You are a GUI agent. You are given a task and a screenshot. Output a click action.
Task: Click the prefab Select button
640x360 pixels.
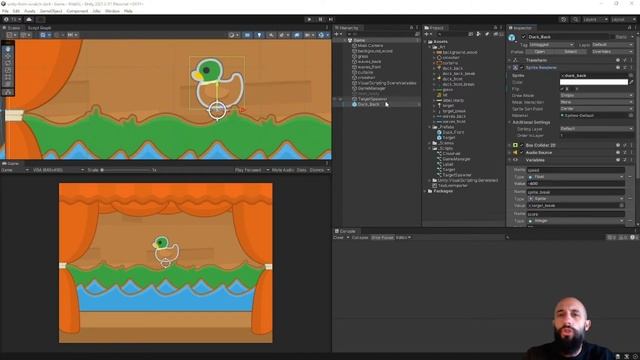pos(571,52)
